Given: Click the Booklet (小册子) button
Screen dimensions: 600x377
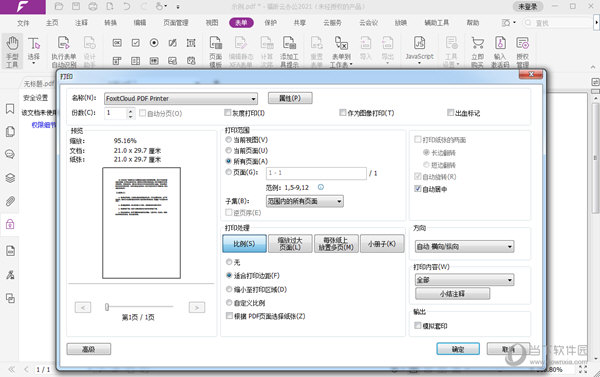Looking at the screenshot, I should (x=382, y=243).
